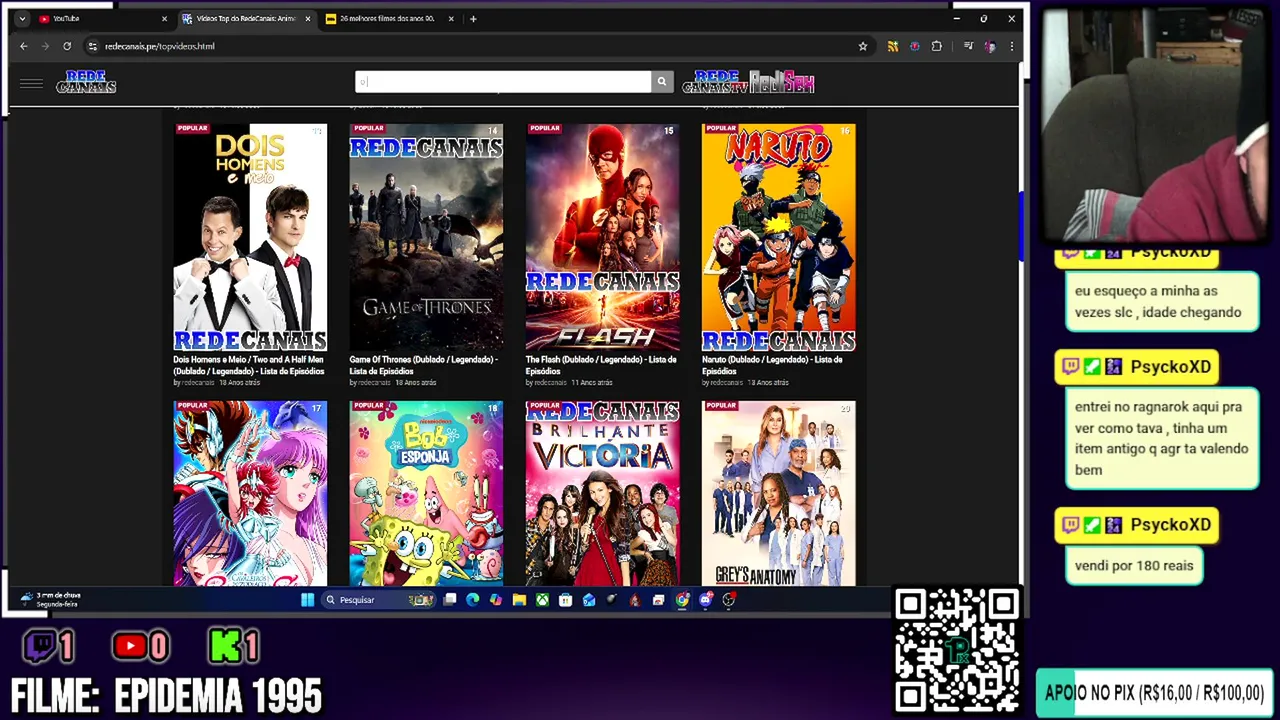Open the RedeCanais TV logo link

pos(714,82)
